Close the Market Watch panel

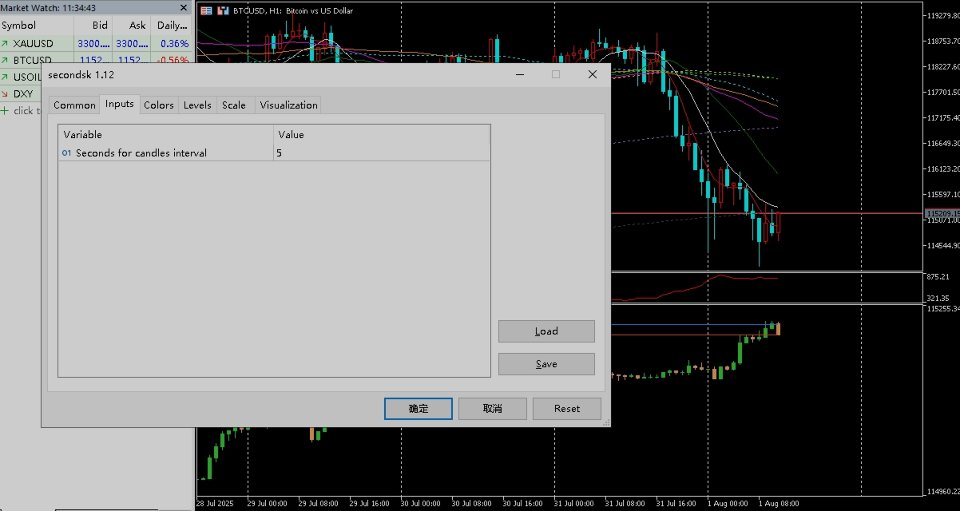(184, 8)
